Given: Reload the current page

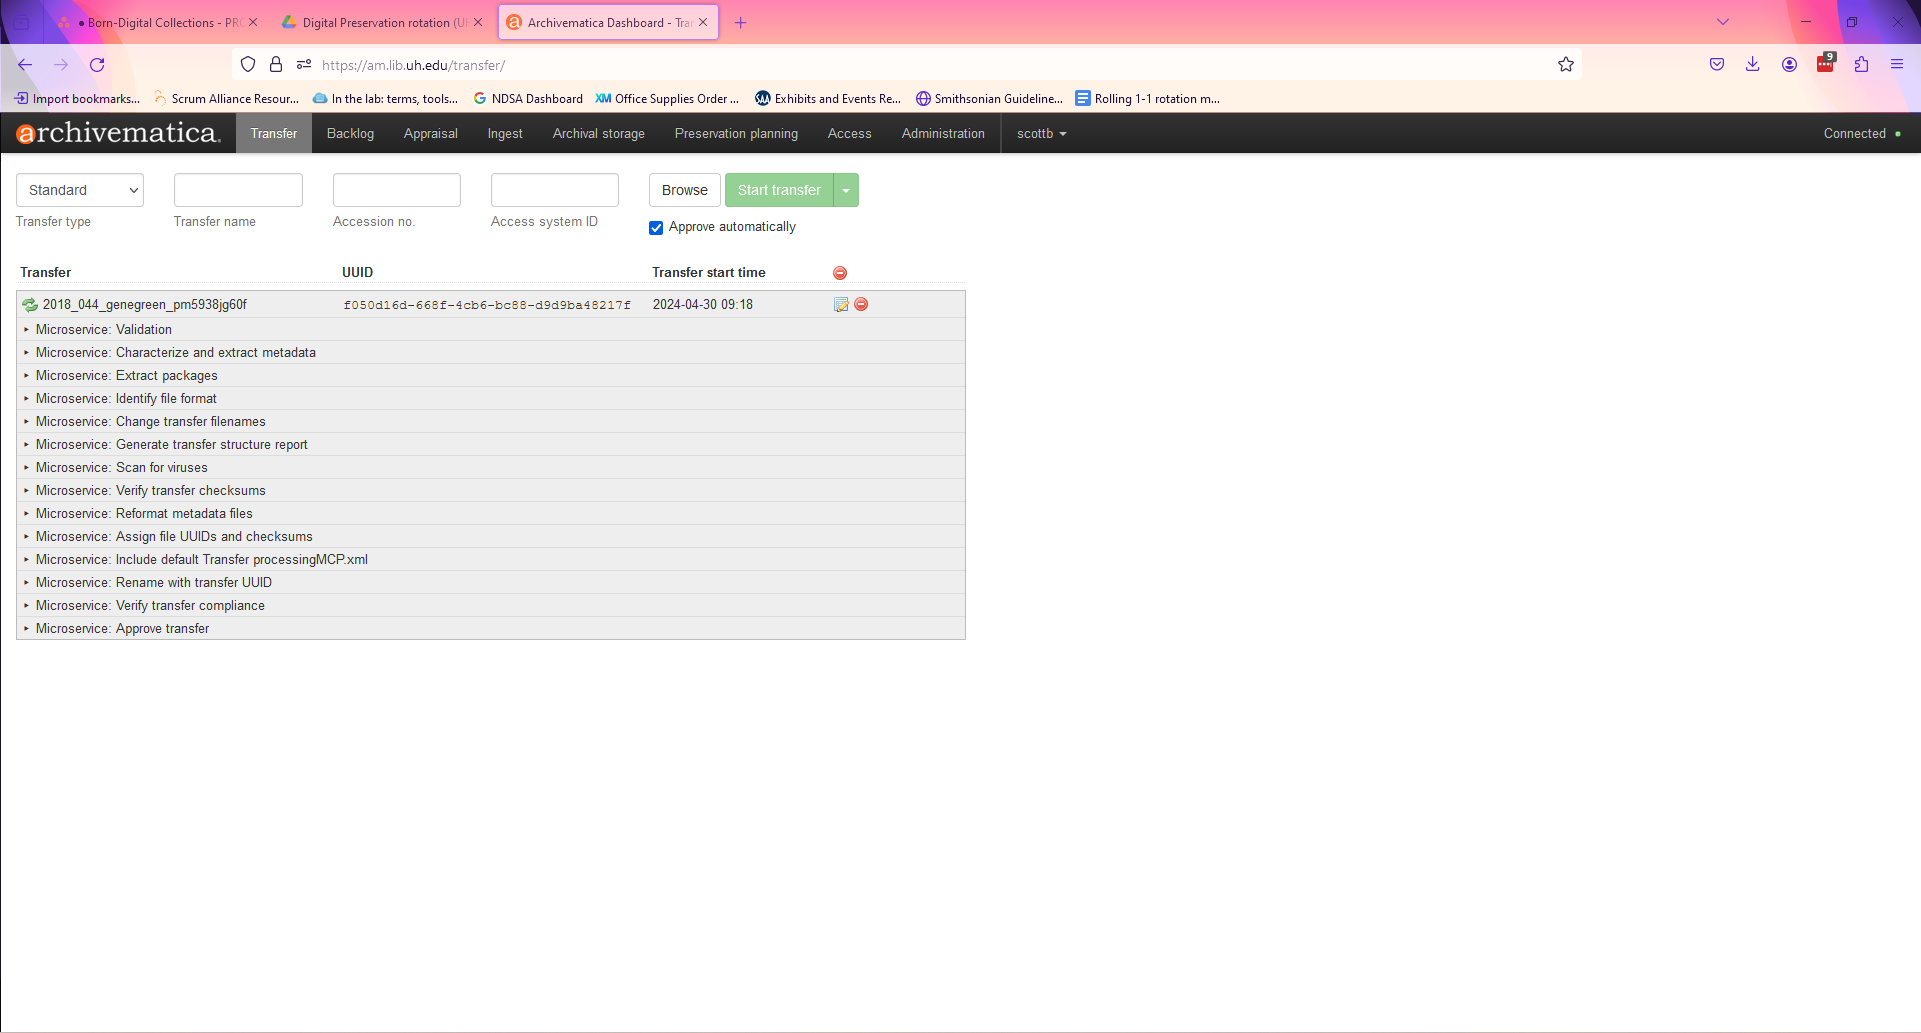Looking at the screenshot, I should [97, 65].
